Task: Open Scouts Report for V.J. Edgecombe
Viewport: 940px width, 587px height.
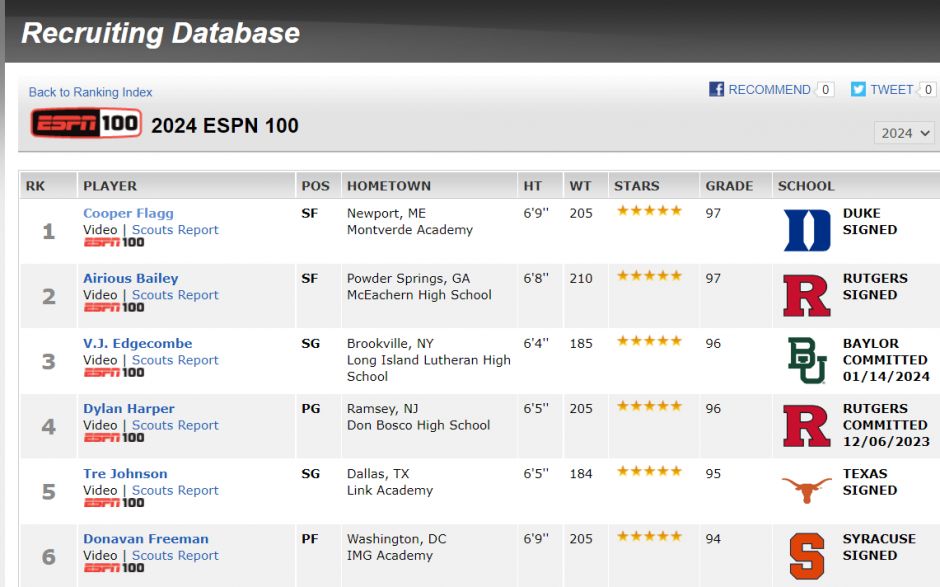Action: tap(175, 360)
